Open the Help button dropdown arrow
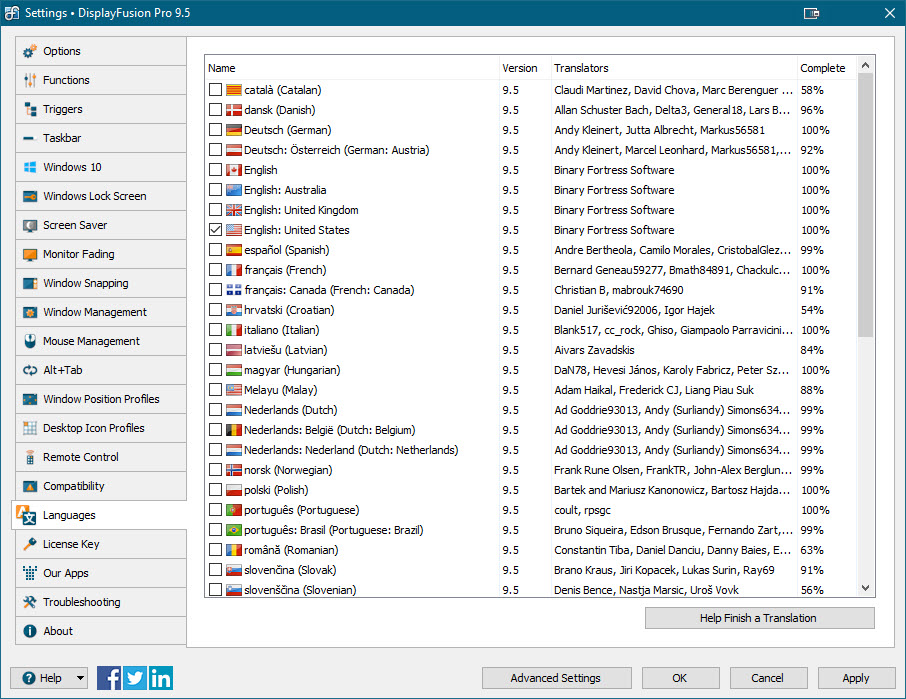The height and width of the screenshot is (699, 906). click(80, 678)
